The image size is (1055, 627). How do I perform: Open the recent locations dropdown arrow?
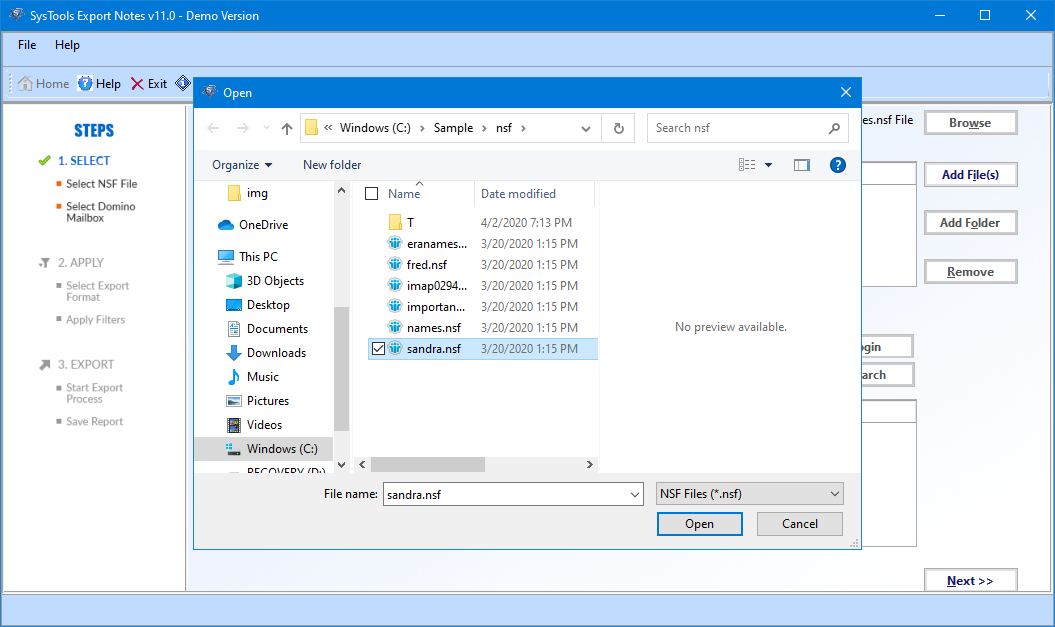point(266,128)
